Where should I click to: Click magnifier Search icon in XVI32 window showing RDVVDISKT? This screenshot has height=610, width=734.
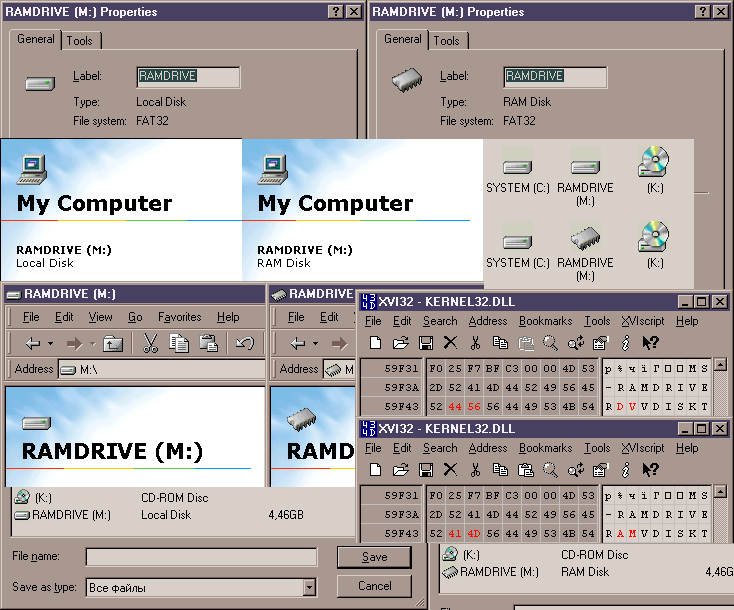pyautogui.click(x=550, y=343)
